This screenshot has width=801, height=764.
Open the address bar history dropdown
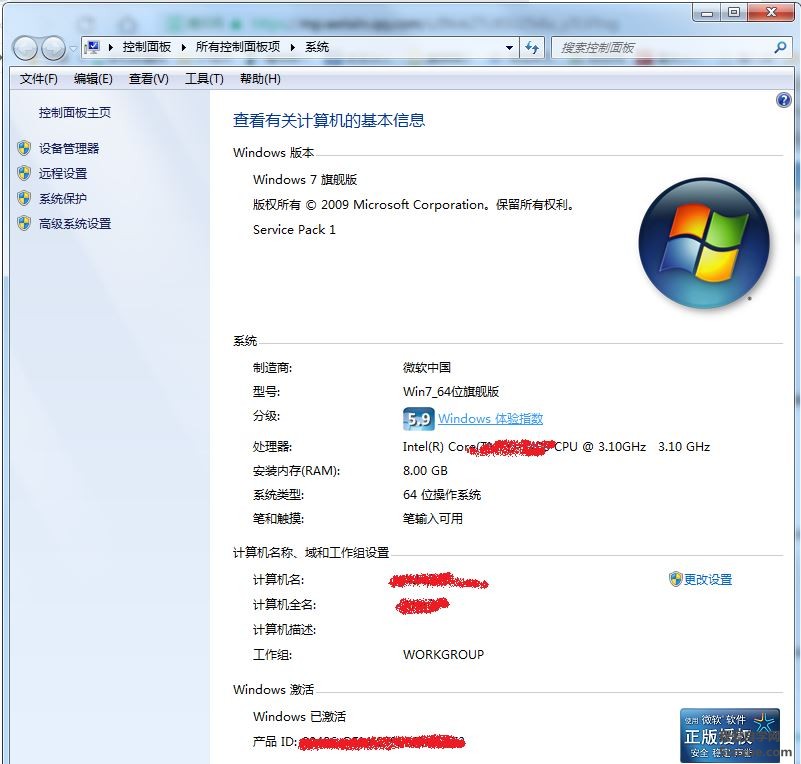509,48
